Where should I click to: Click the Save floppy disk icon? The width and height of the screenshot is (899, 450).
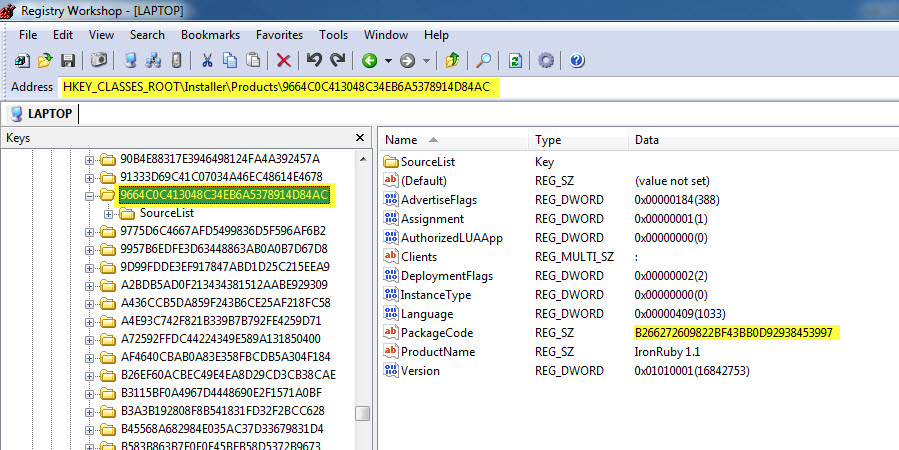click(x=68, y=60)
